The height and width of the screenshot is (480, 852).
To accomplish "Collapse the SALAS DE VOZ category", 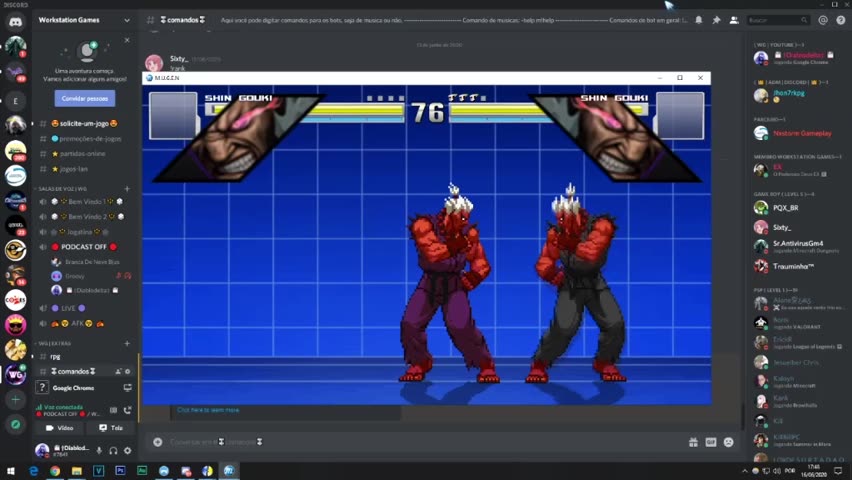I will [62, 189].
